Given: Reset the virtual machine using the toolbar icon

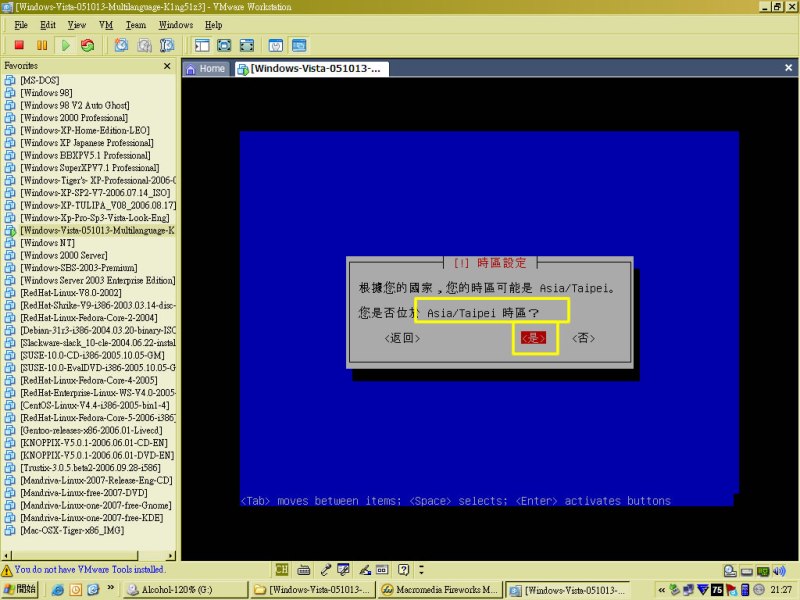Looking at the screenshot, I should [88, 45].
